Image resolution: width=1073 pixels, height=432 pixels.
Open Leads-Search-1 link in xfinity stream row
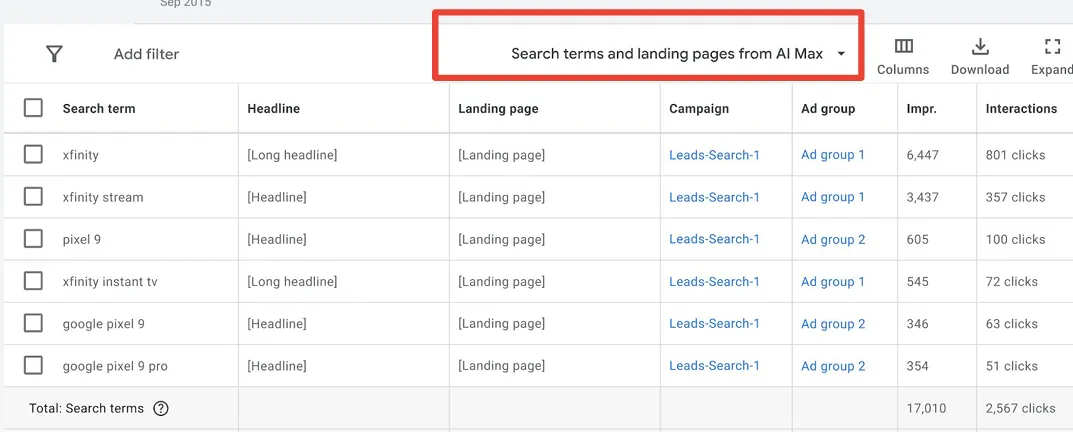click(714, 197)
